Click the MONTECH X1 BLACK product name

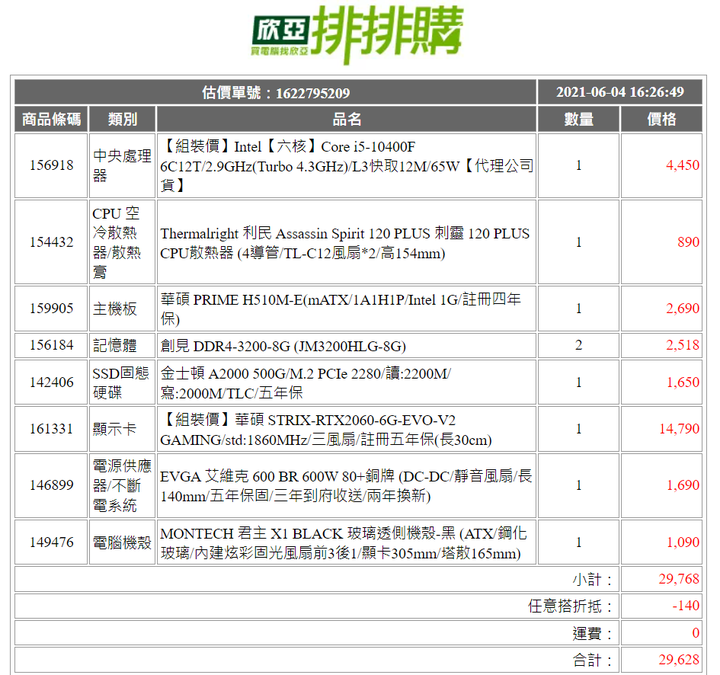point(343,543)
